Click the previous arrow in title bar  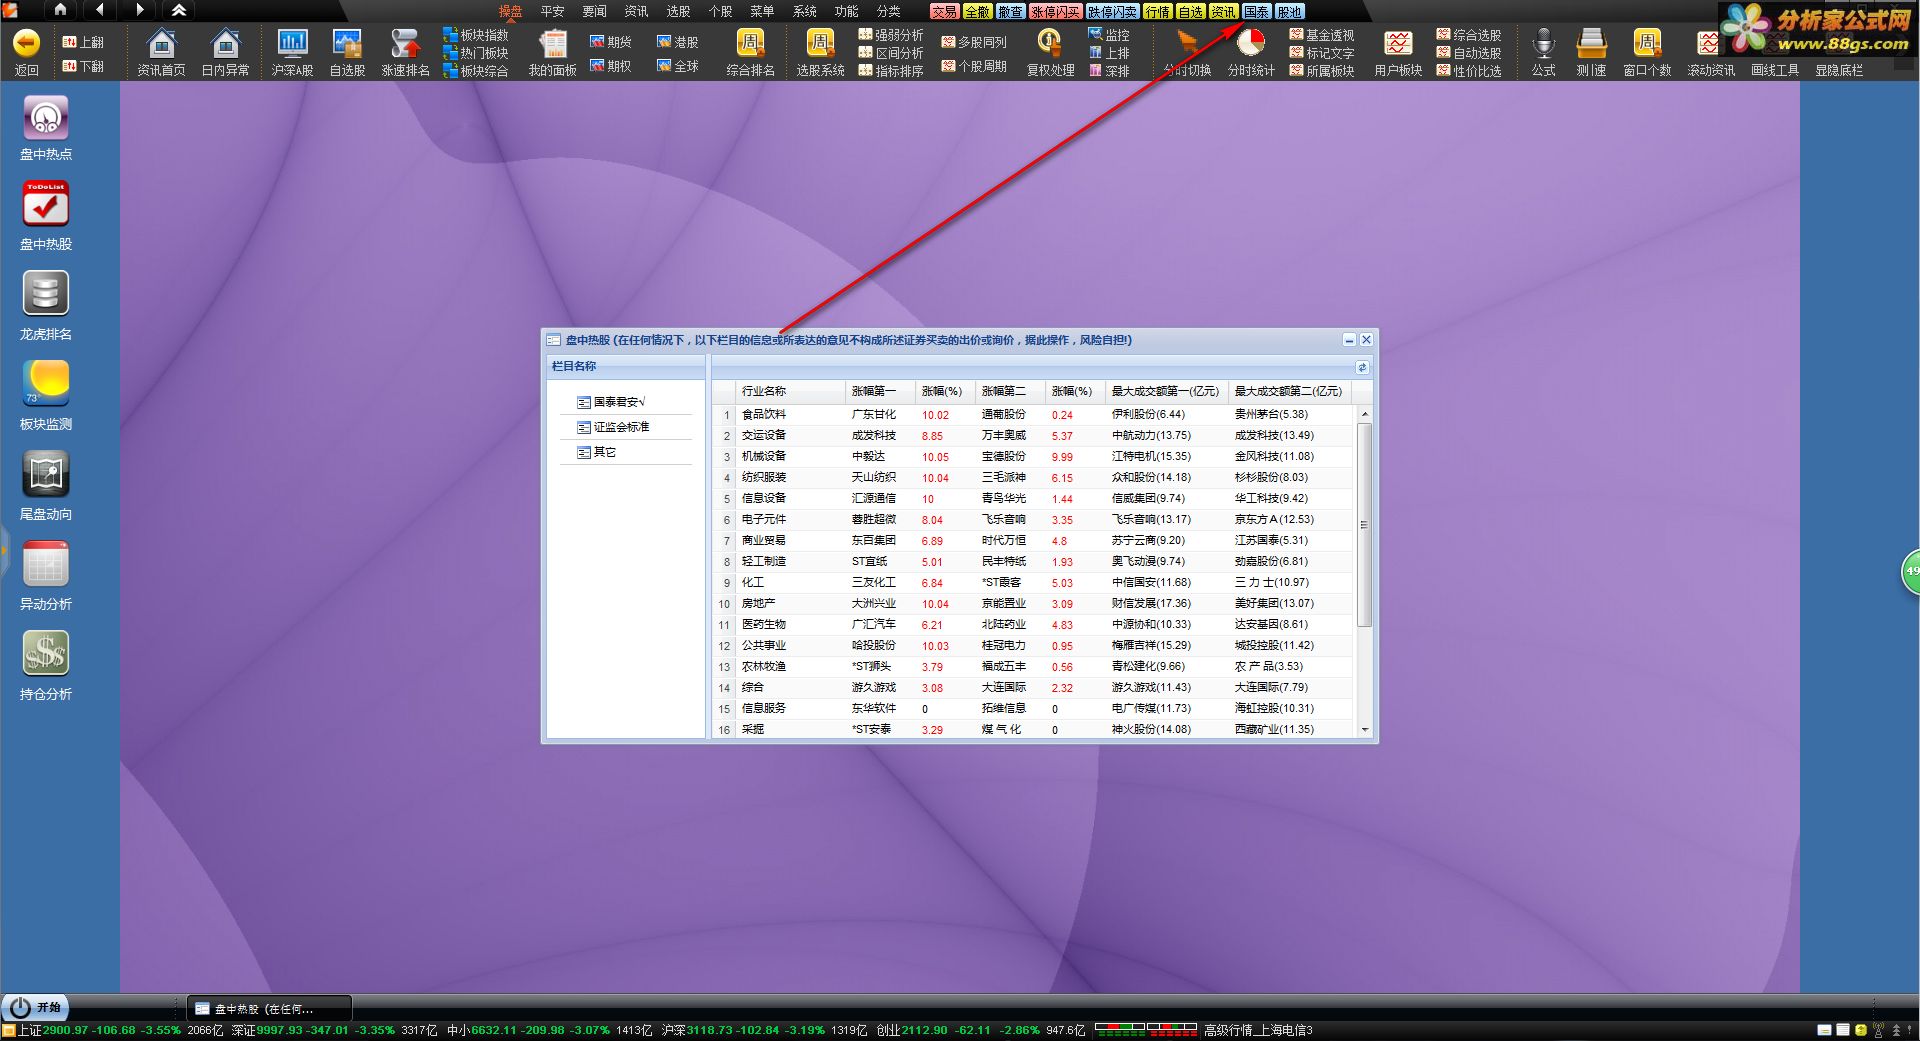(x=100, y=10)
